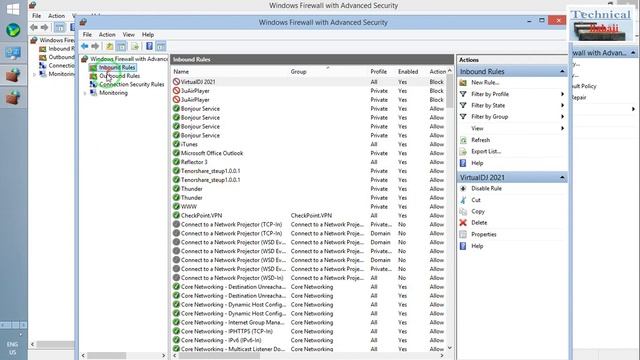Click the rules list vertical scrollbar thumb
The width and height of the screenshot is (640, 360).
(450, 91)
